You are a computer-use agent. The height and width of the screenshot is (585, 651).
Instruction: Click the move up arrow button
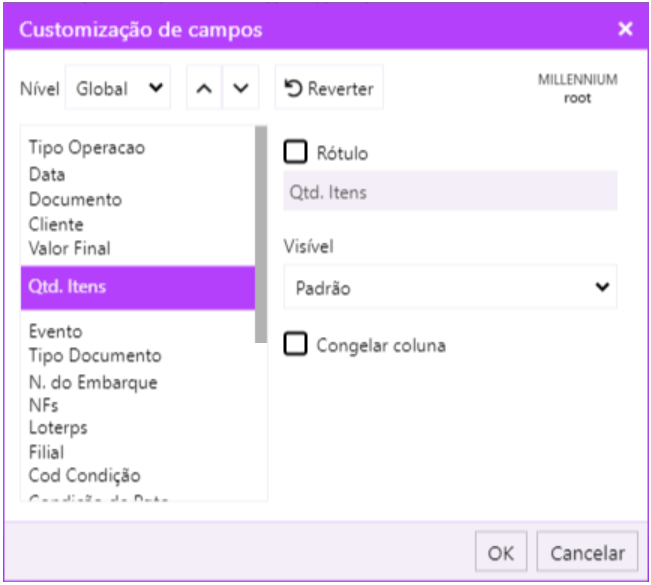[x=203, y=88]
